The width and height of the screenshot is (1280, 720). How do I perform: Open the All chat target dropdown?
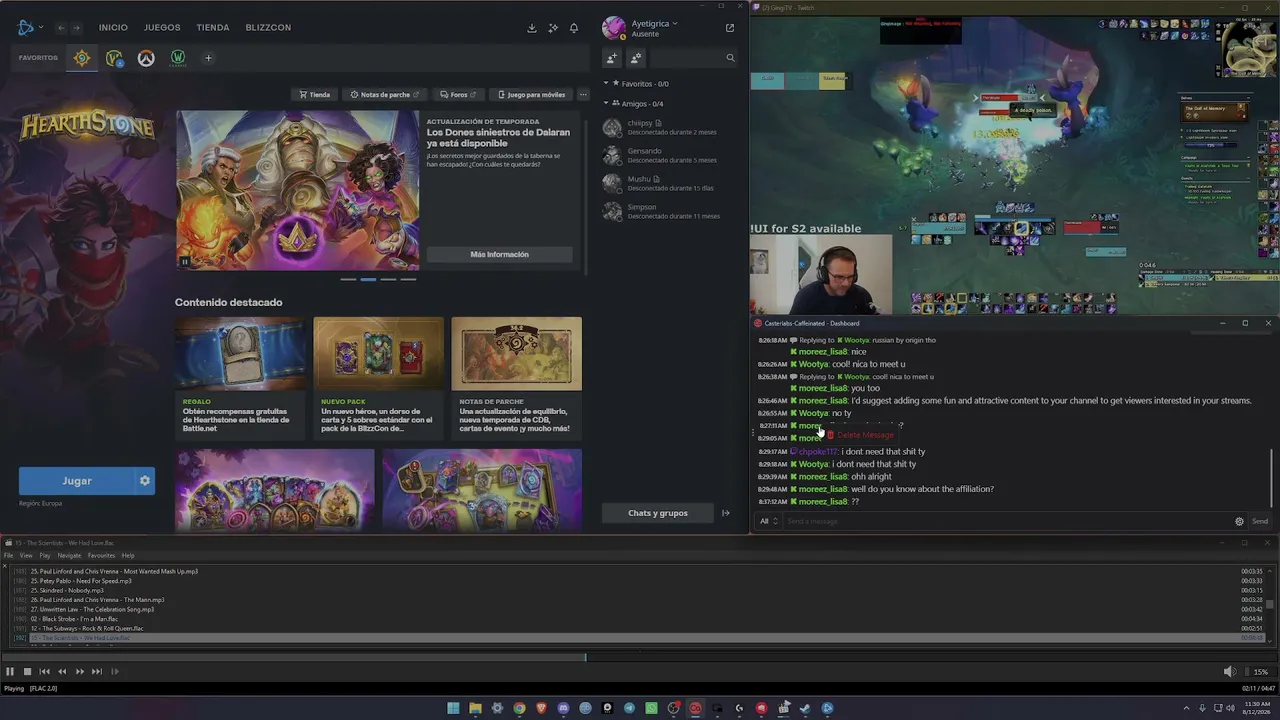point(768,521)
